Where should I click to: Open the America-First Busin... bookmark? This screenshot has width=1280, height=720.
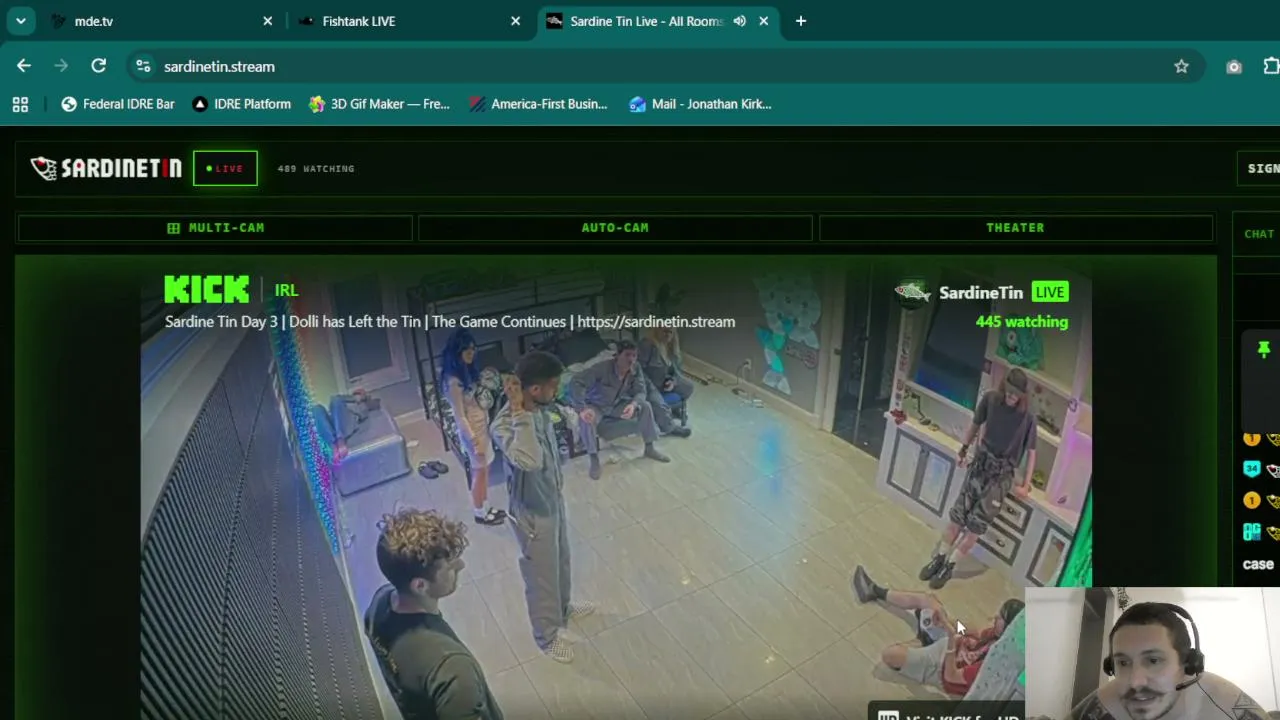click(538, 104)
